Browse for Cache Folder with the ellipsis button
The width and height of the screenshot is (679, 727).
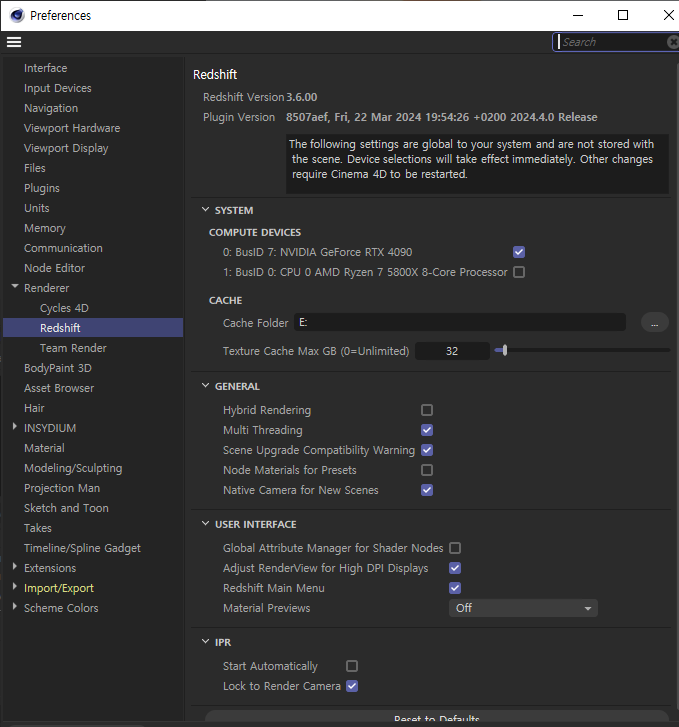coord(654,323)
